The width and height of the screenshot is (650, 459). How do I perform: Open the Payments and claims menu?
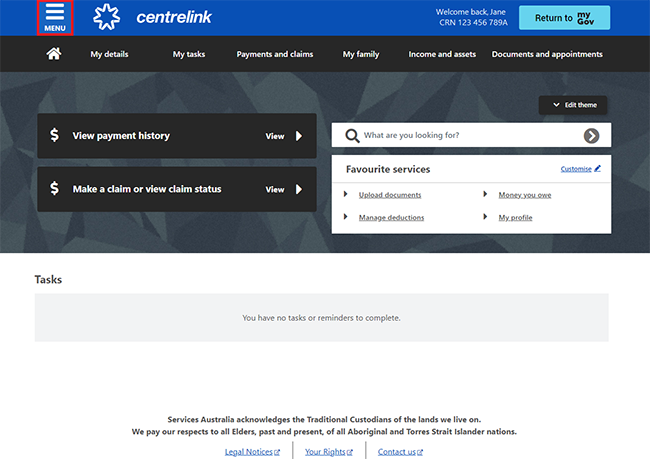[273, 54]
